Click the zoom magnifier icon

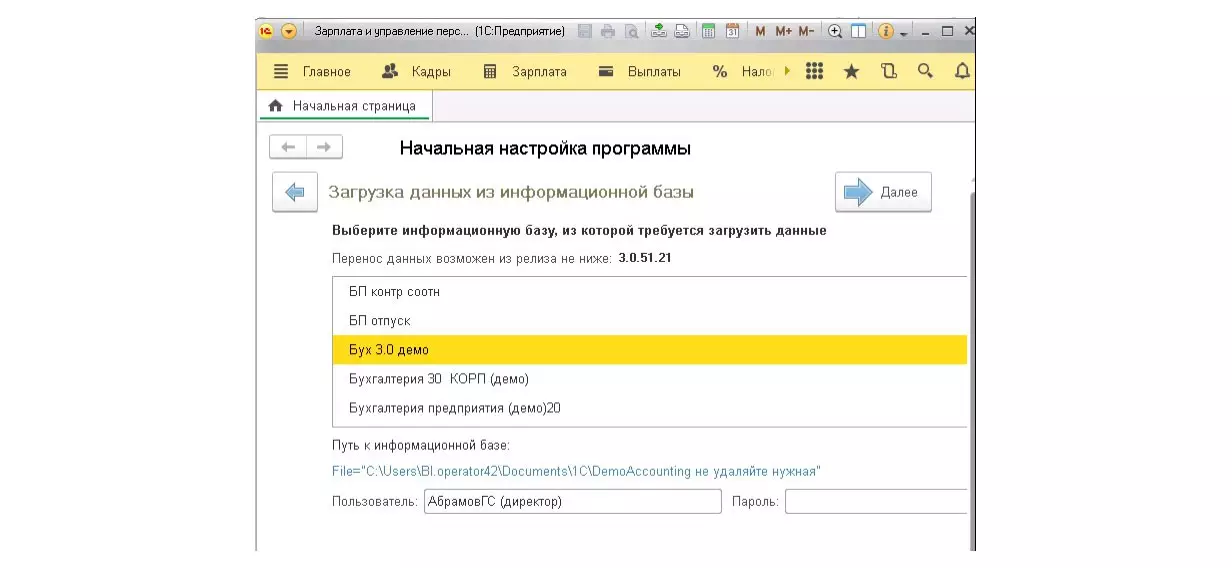pyautogui.click(x=836, y=31)
